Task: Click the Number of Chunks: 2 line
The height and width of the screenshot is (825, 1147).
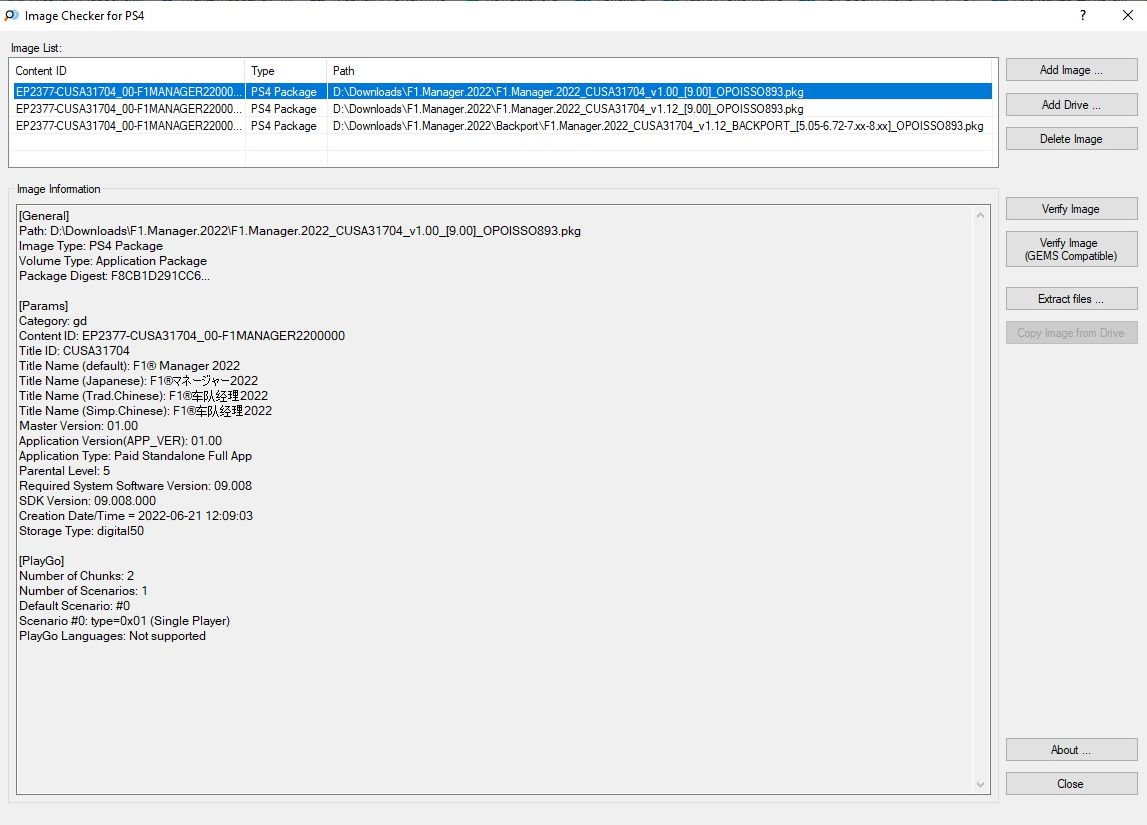Action: (76, 576)
